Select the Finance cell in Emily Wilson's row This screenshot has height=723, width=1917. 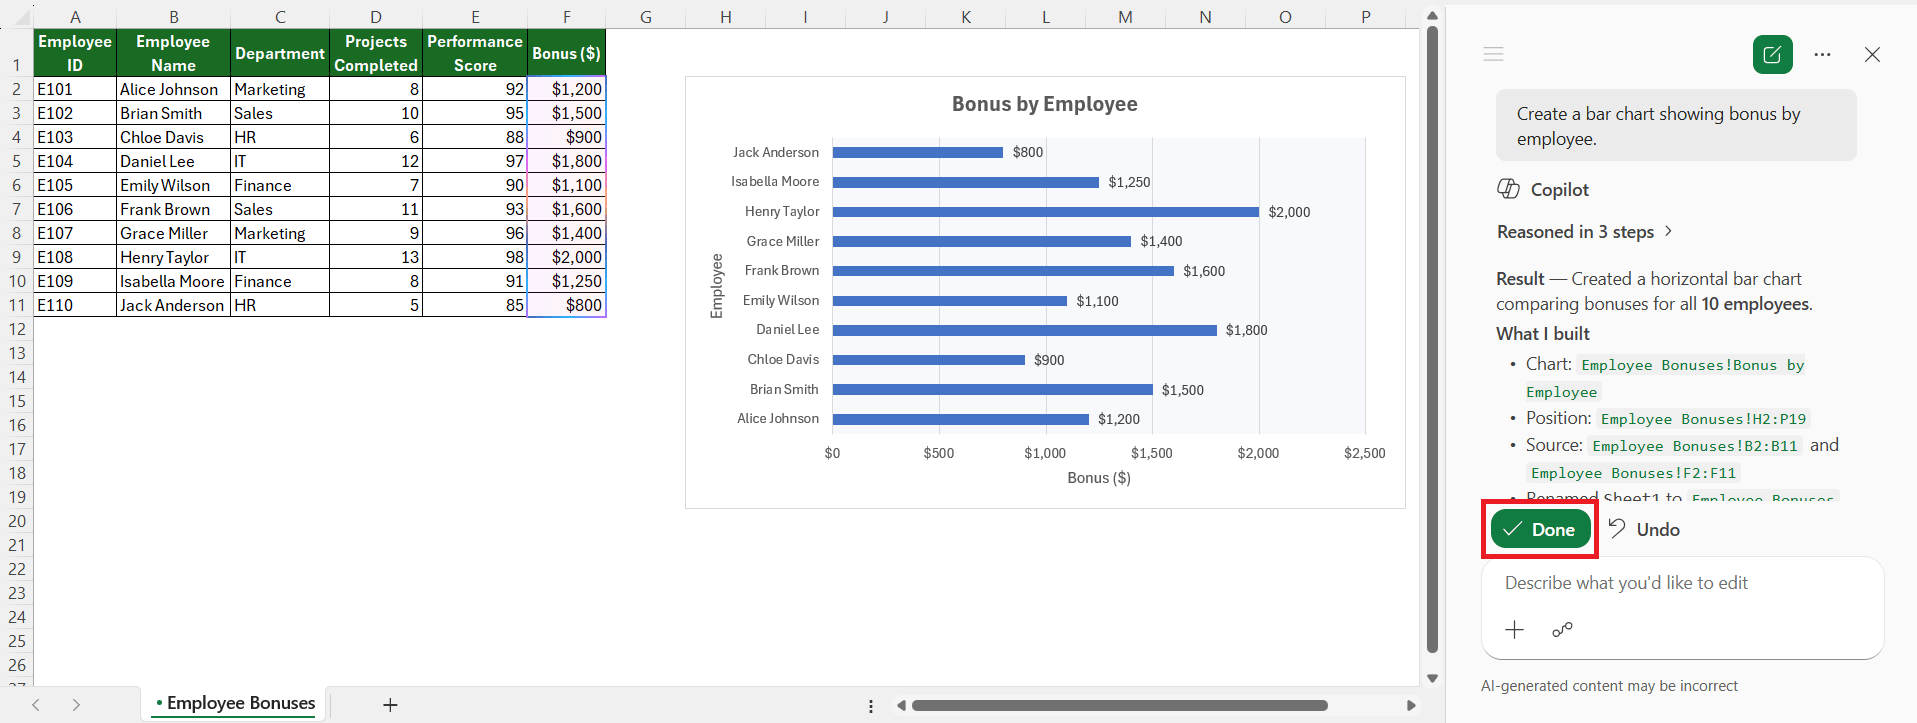click(280, 185)
